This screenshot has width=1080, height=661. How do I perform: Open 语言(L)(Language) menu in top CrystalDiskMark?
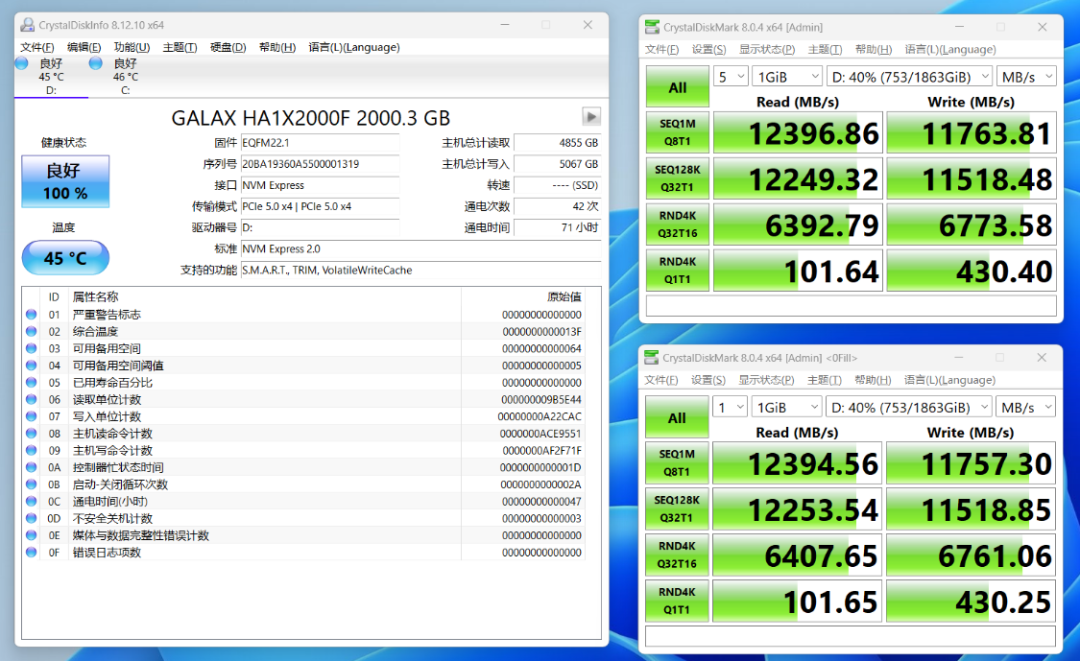tap(950, 50)
